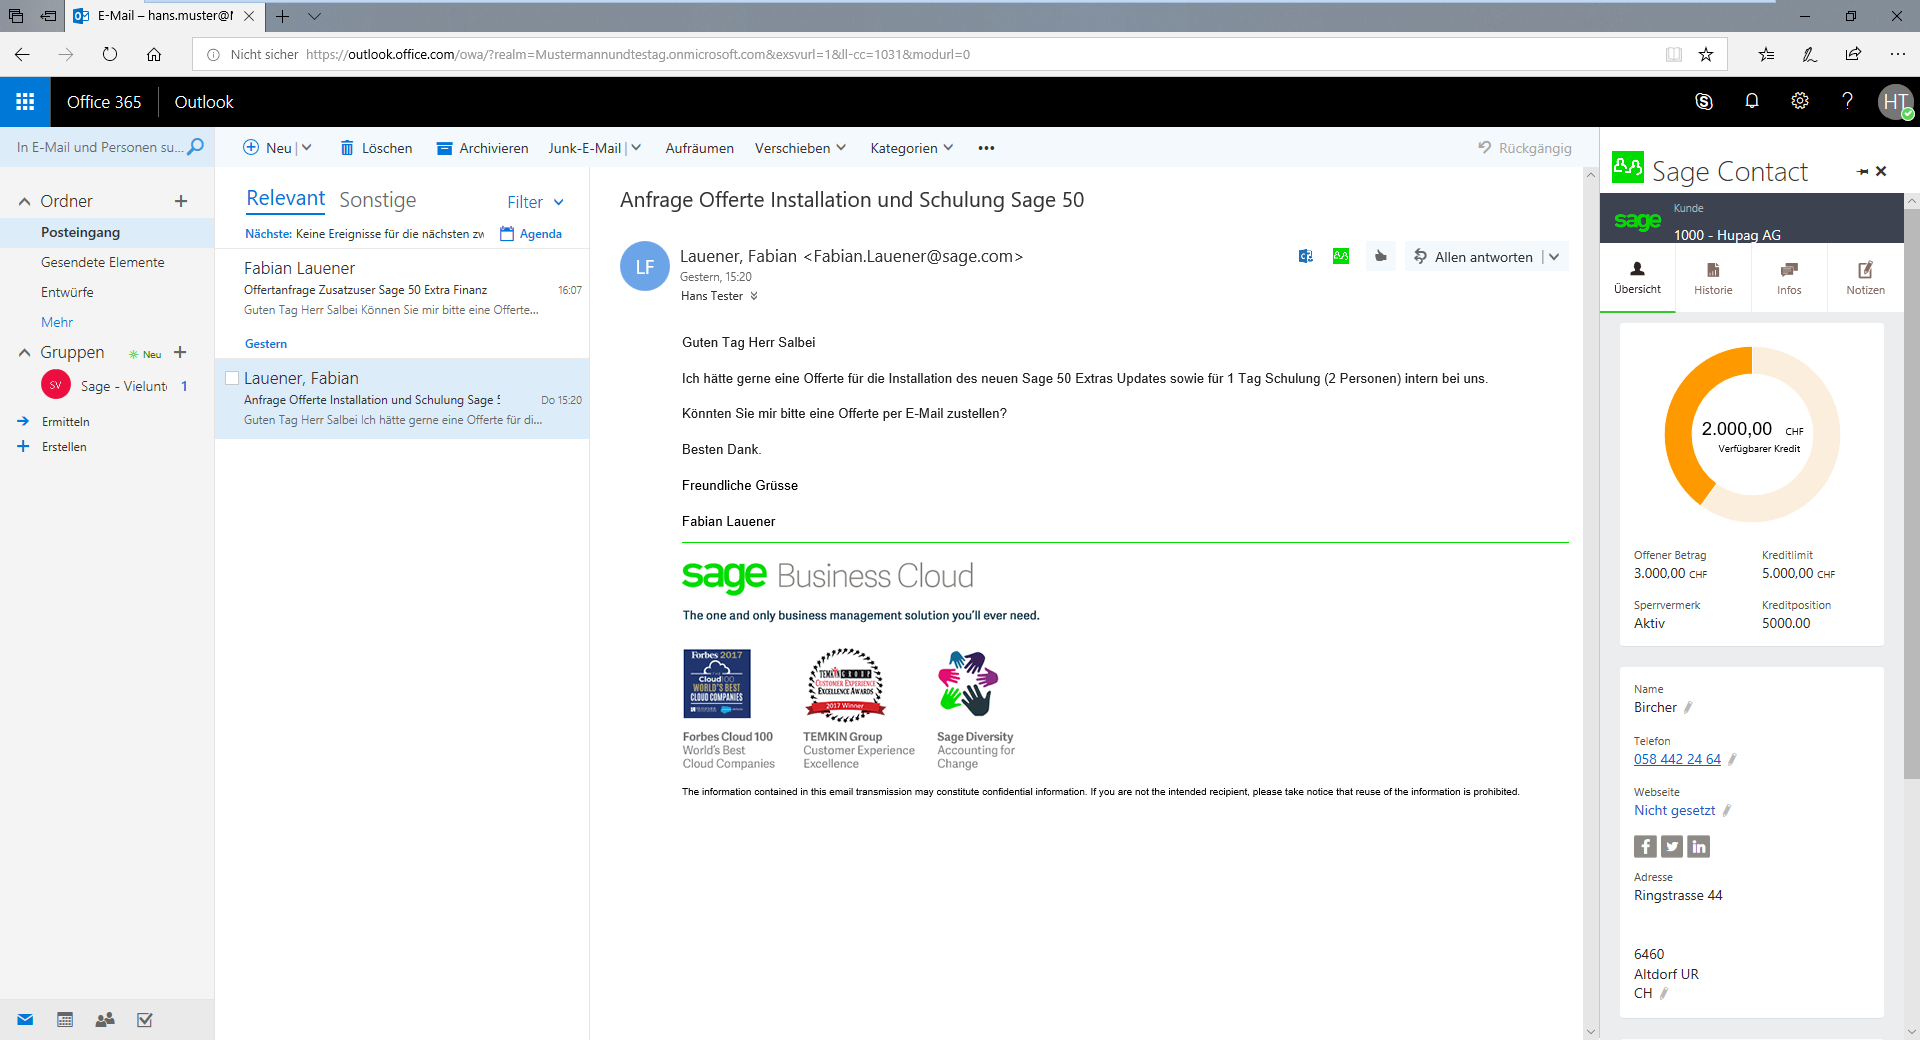Viewport: 1920px width, 1040px height.
Task: Click the search mail and people field
Action: pyautogui.click(x=99, y=147)
